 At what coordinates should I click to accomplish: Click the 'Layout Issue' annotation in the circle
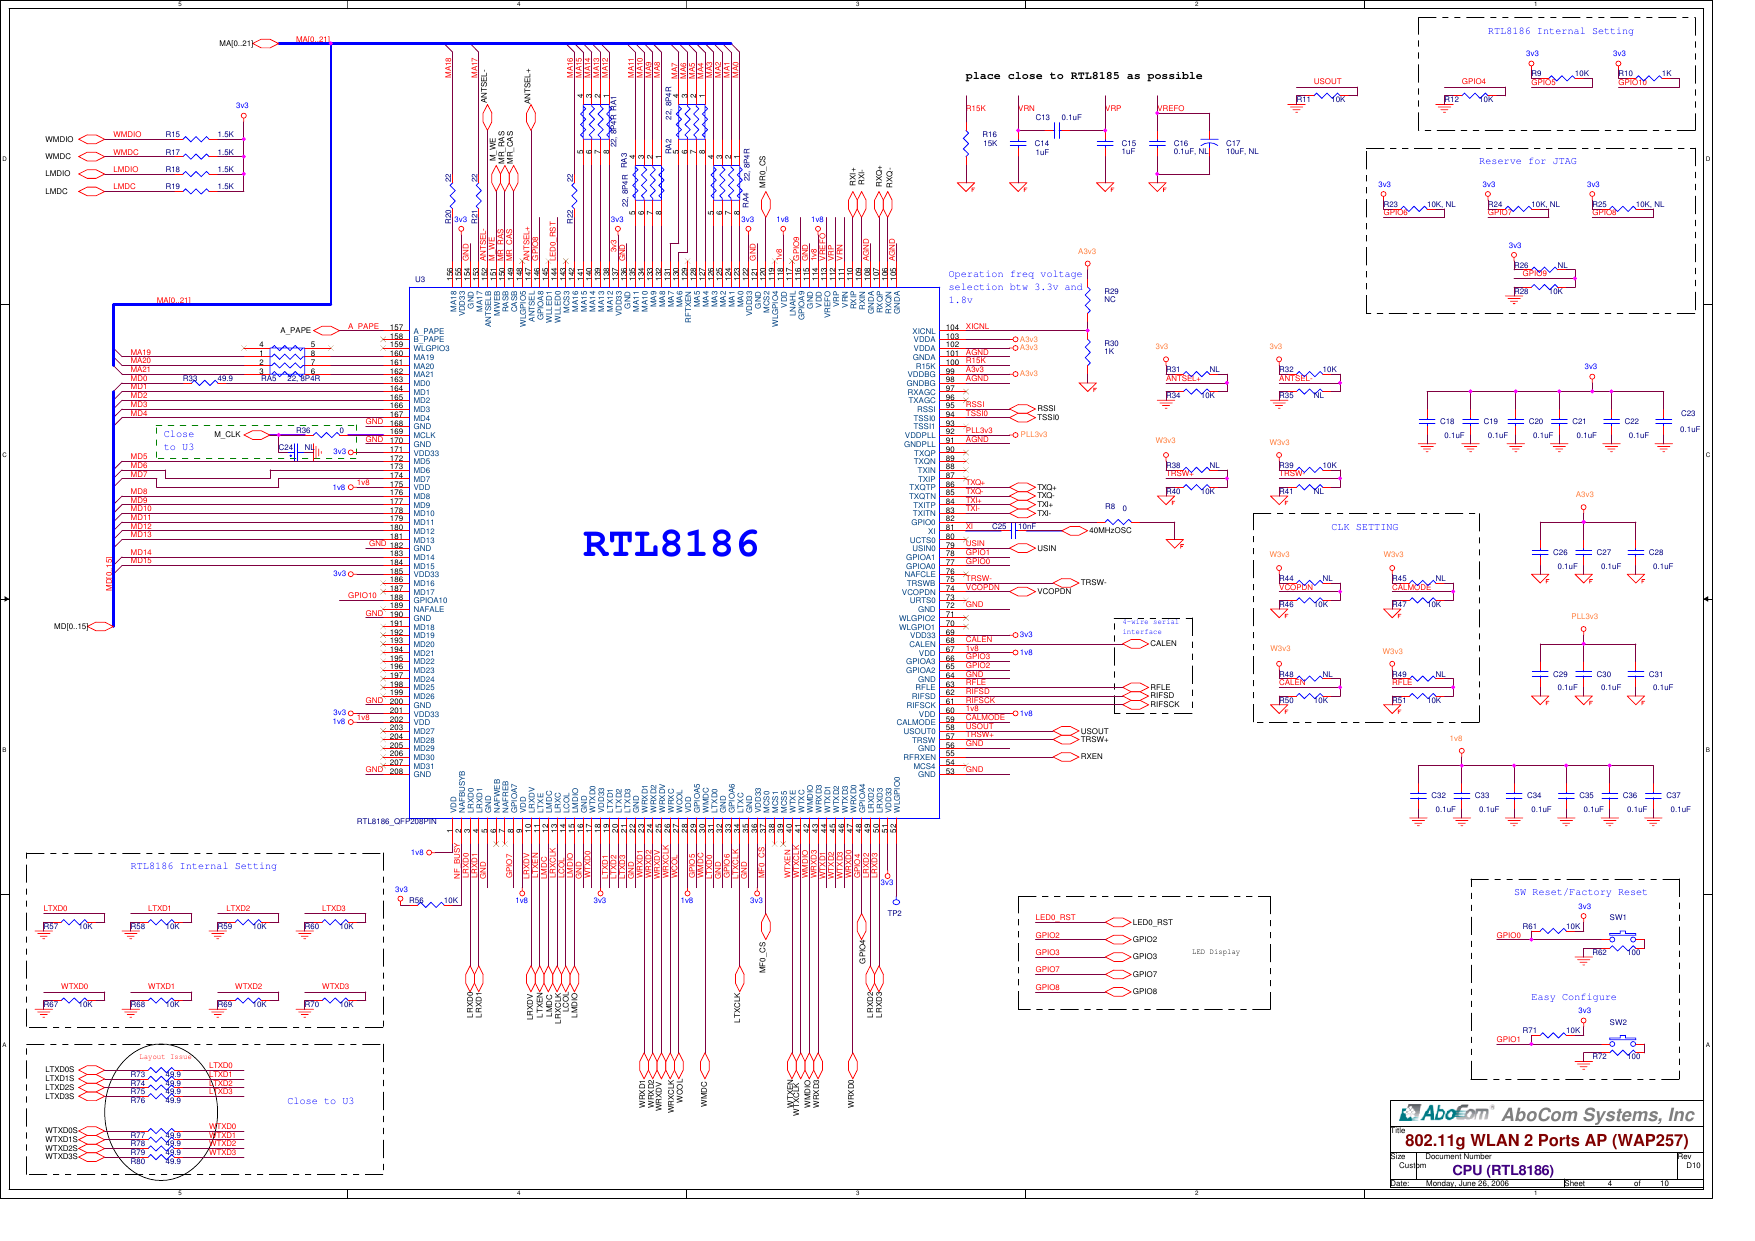tap(165, 1057)
